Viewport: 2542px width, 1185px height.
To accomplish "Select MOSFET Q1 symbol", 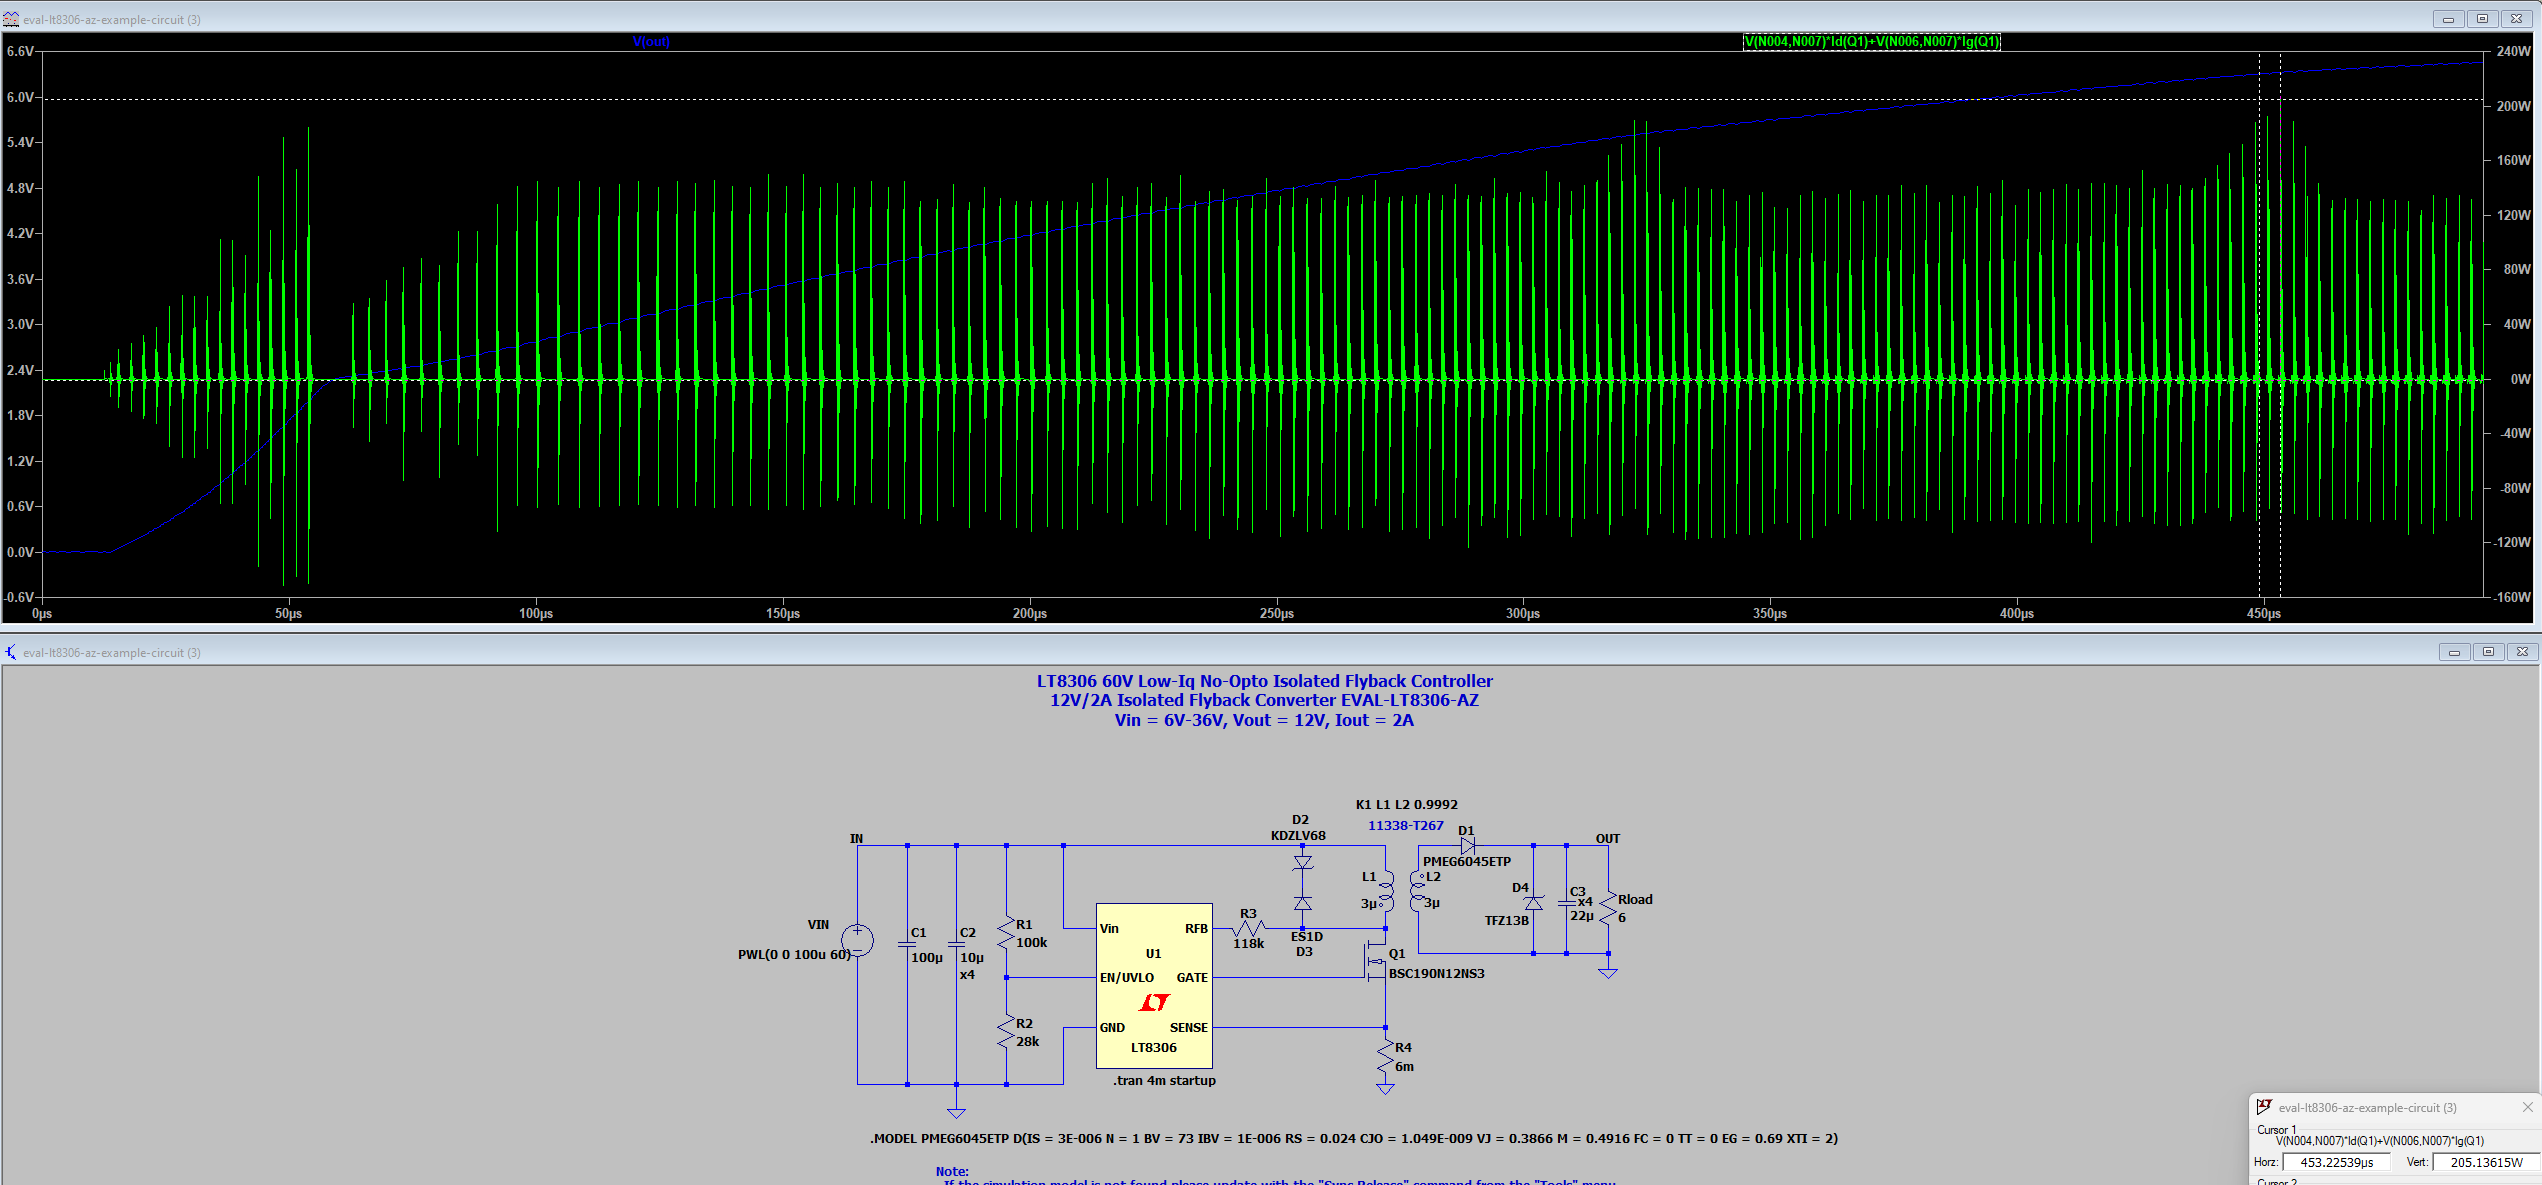I will coord(1376,962).
